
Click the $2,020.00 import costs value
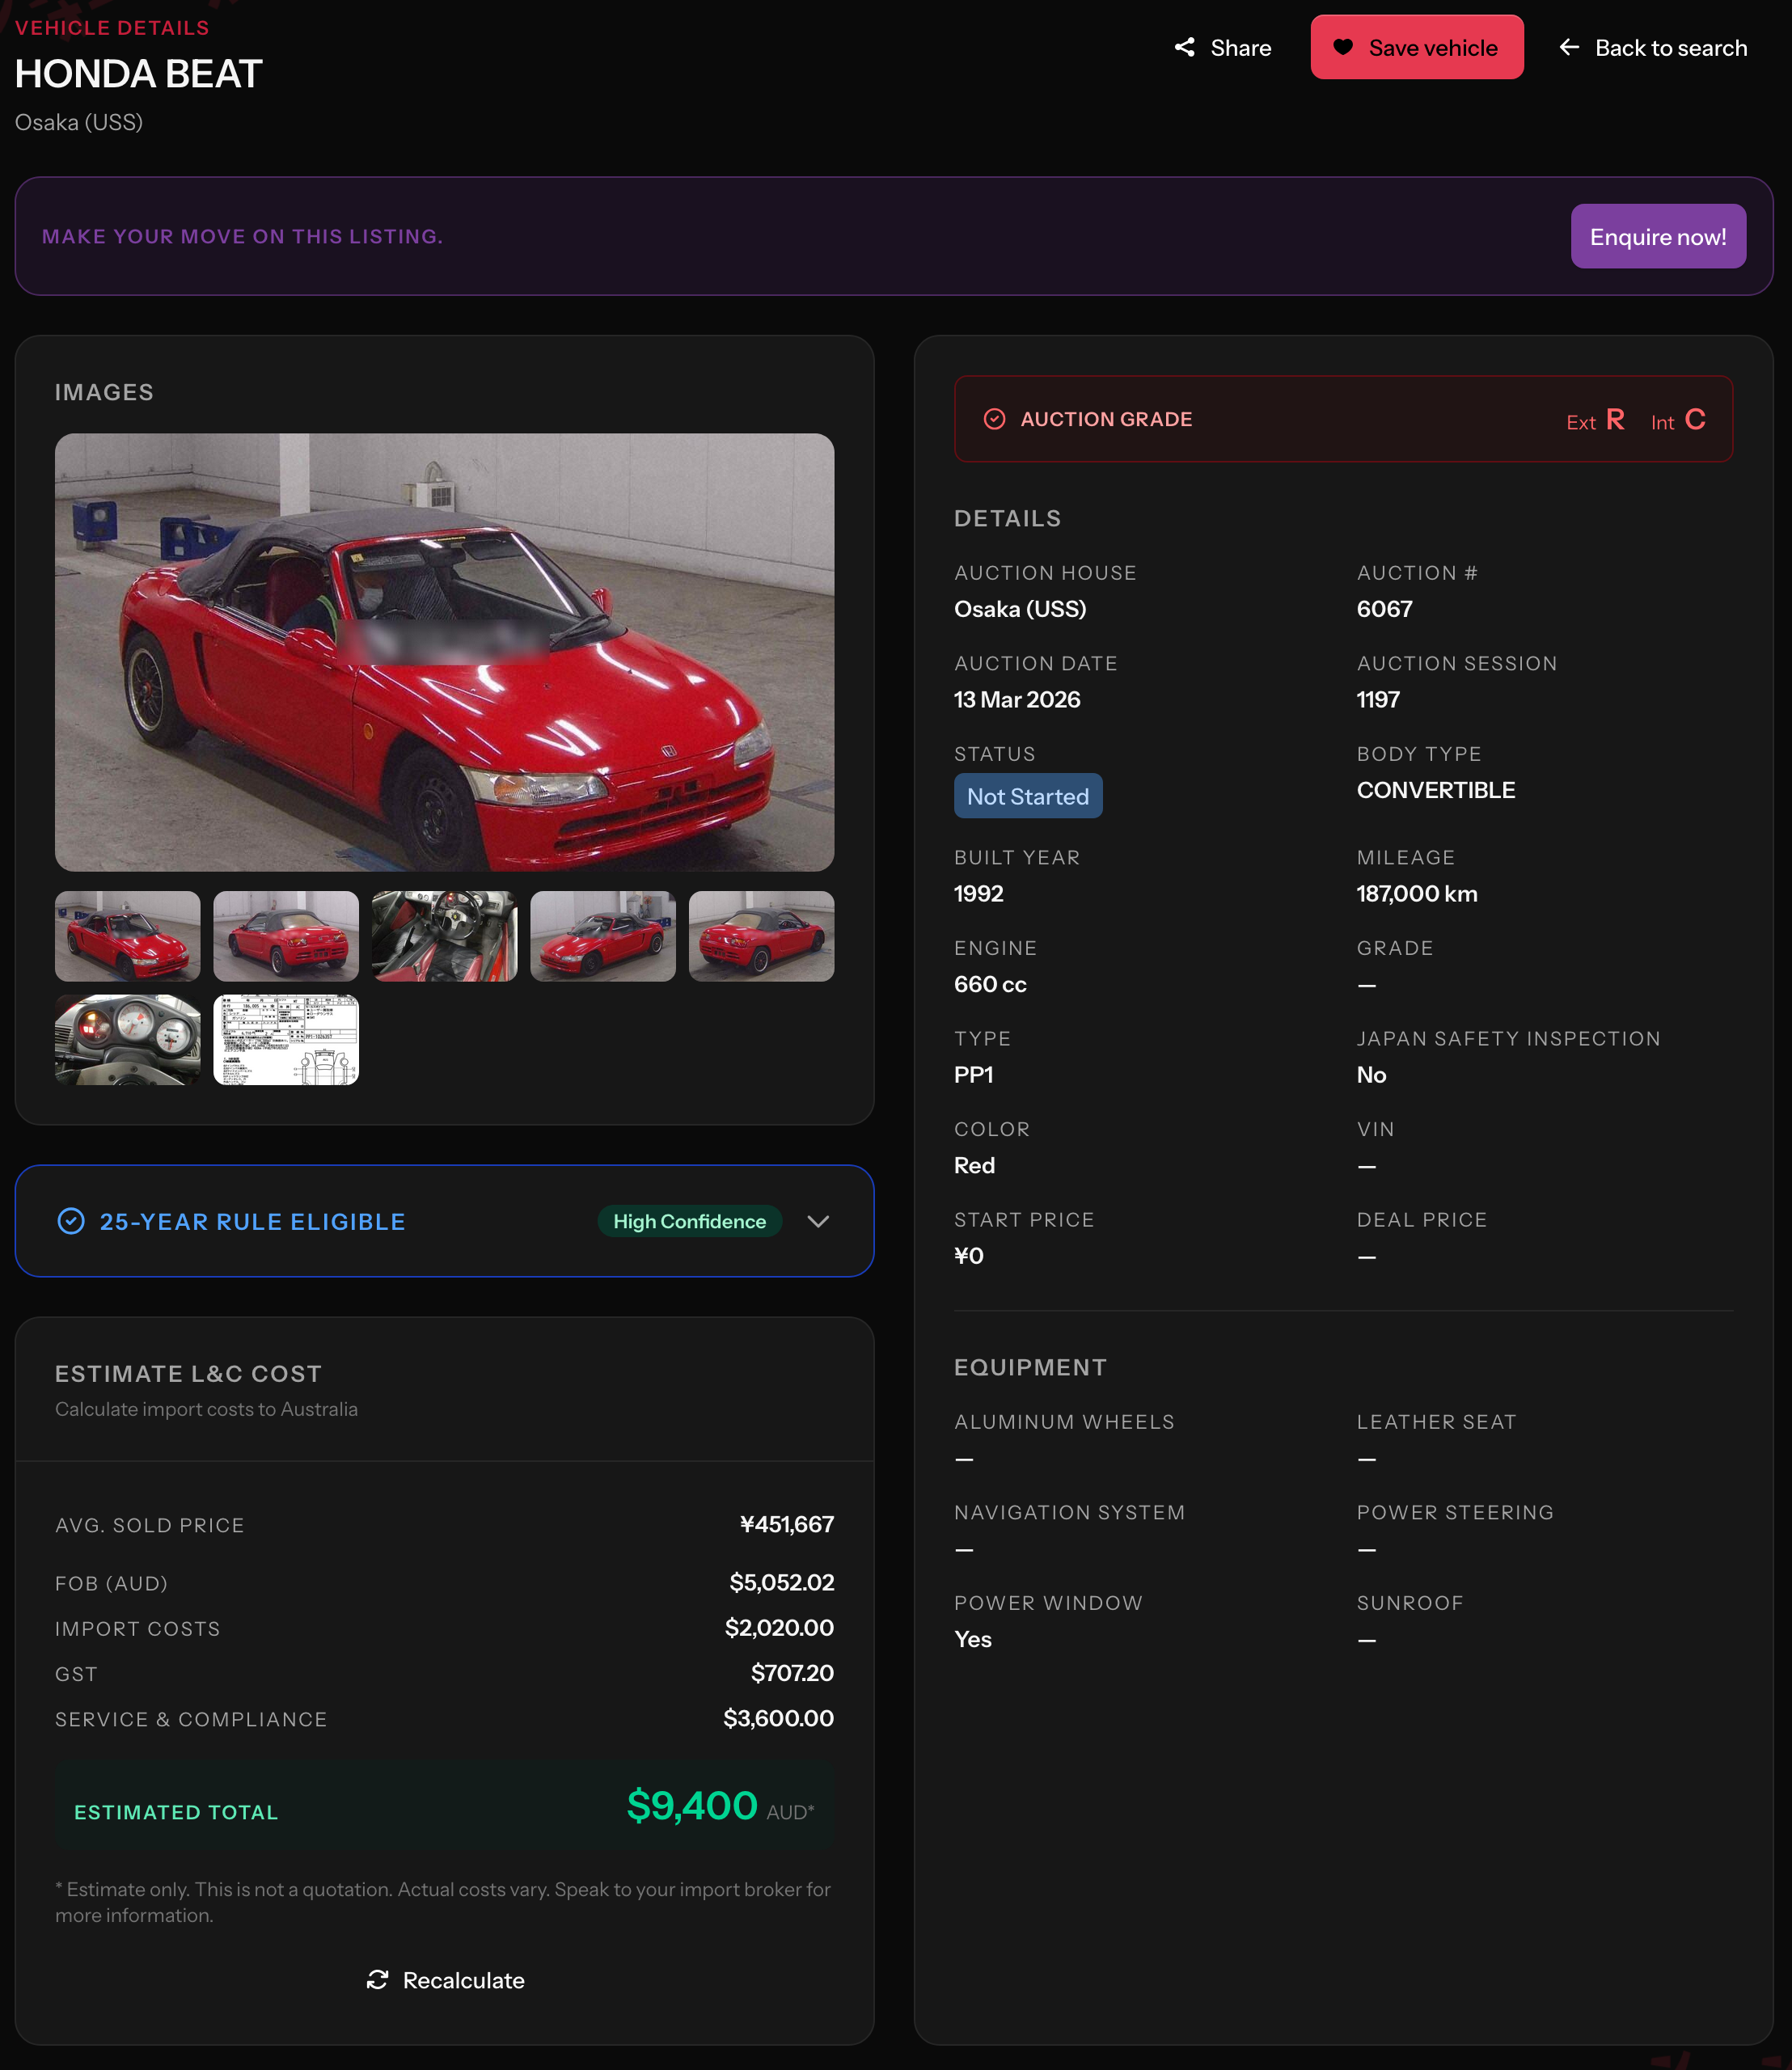(779, 1627)
